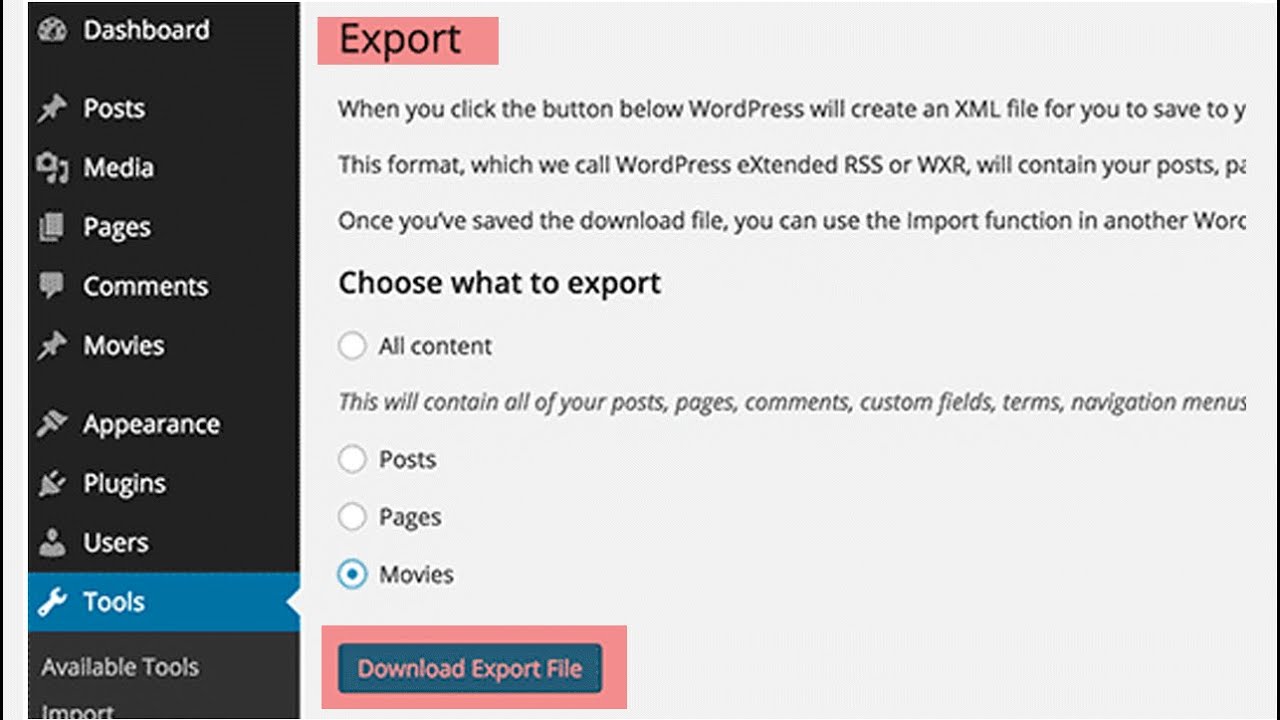Click the Plugins plug icon
1280x720 pixels.
coord(52,483)
